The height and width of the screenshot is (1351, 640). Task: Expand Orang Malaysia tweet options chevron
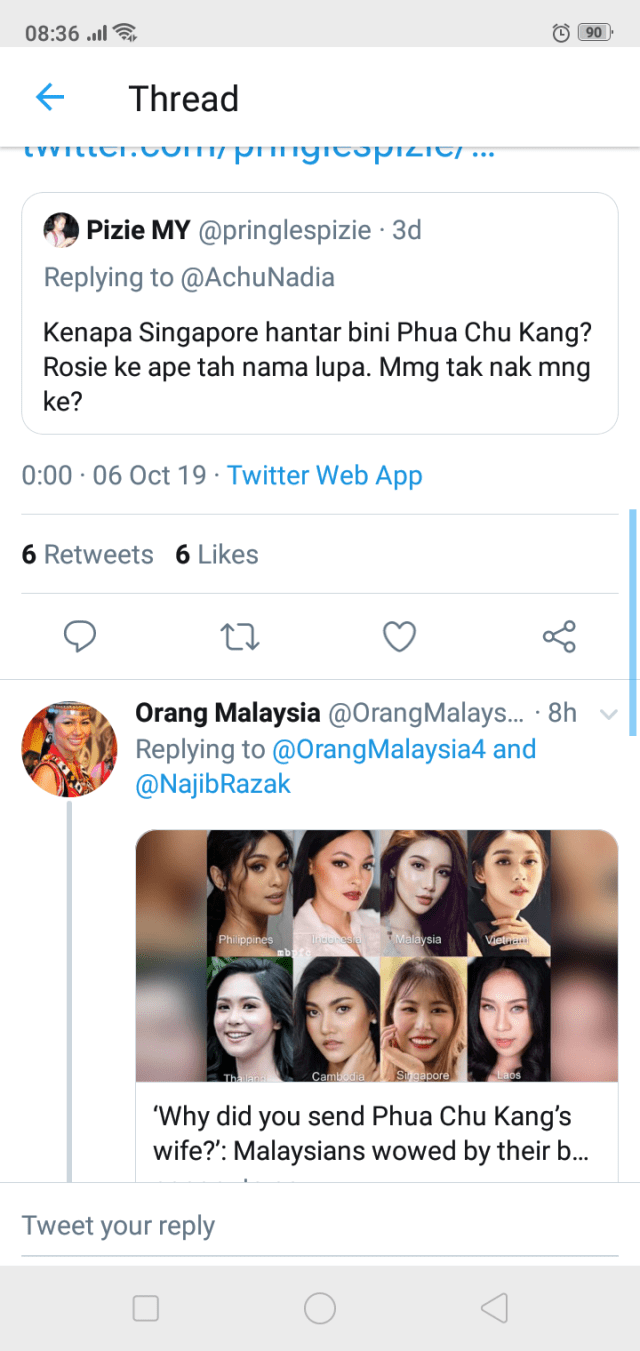click(608, 714)
